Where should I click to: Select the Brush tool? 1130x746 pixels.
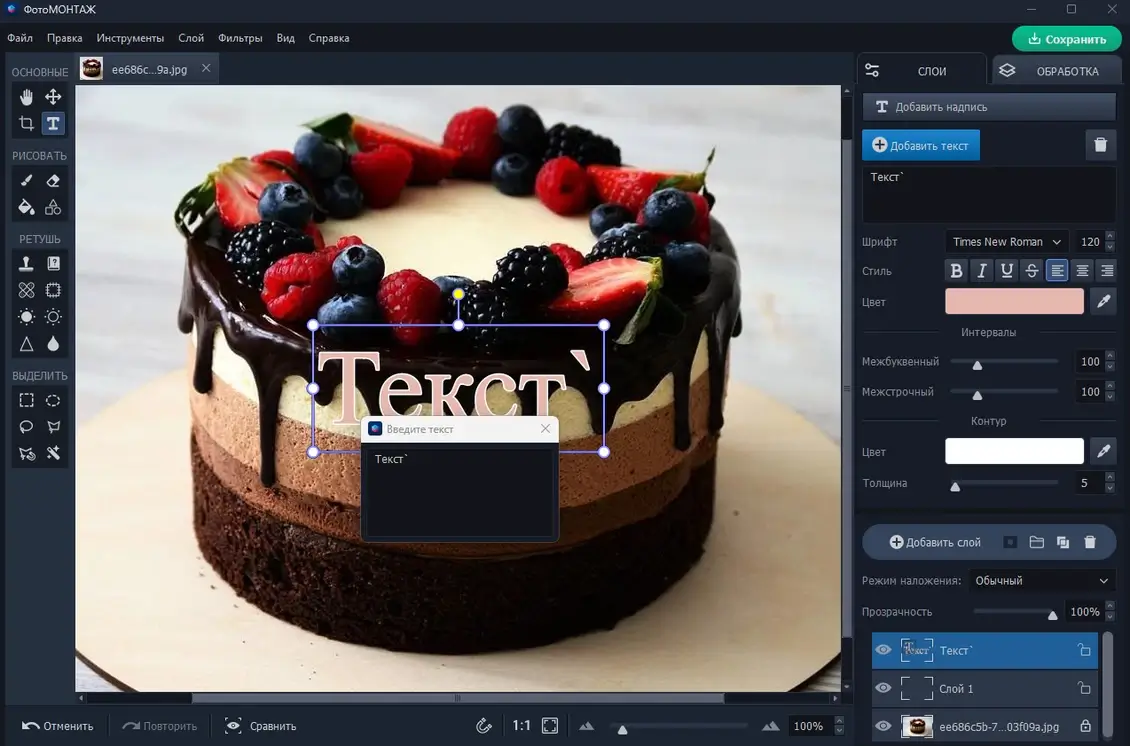(x=27, y=181)
